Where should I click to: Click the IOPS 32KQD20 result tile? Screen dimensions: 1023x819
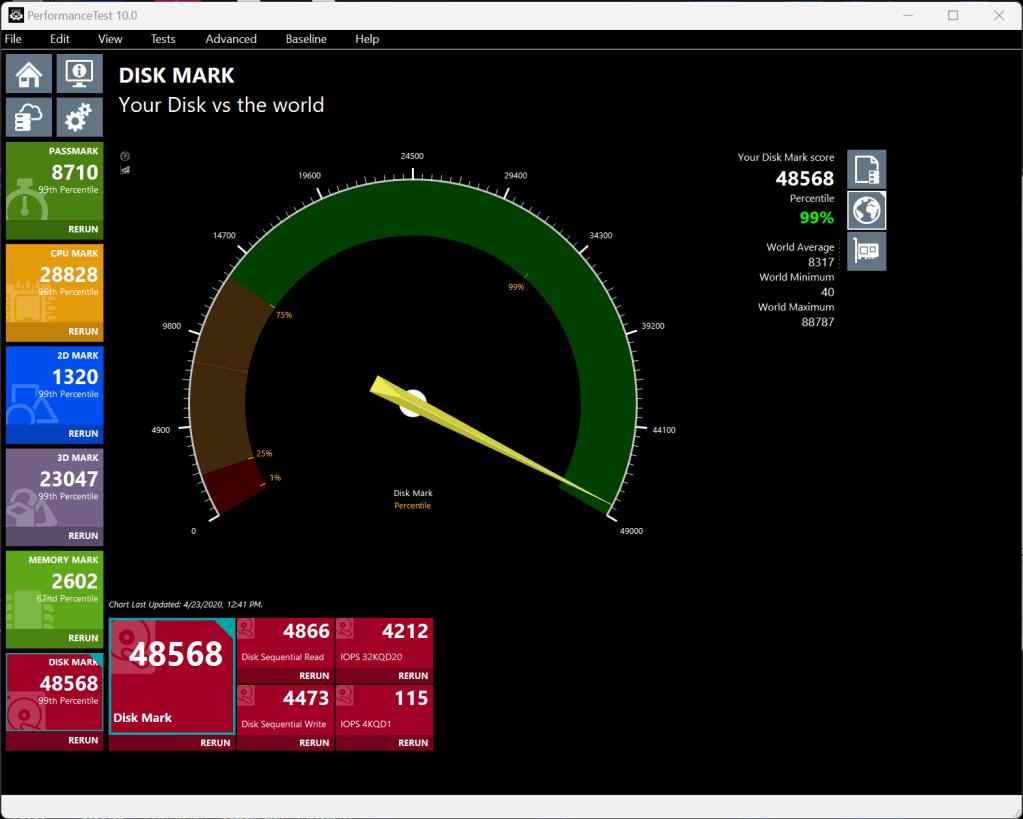(x=384, y=642)
